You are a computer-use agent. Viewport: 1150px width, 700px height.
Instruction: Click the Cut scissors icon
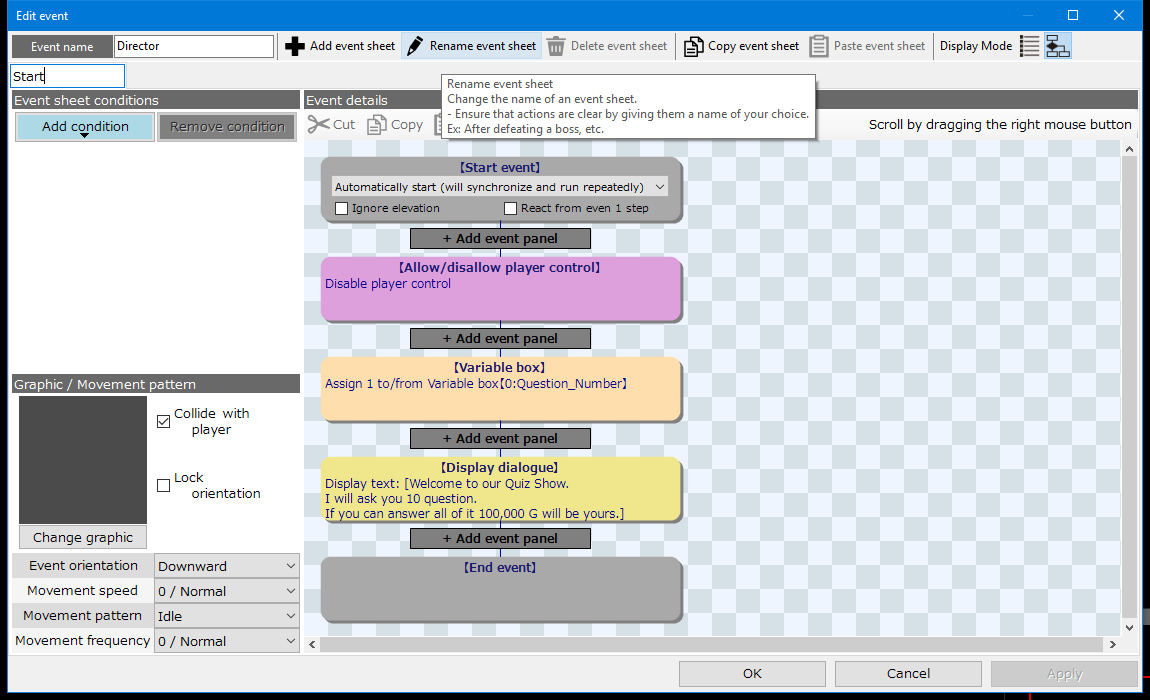(x=318, y=125)
